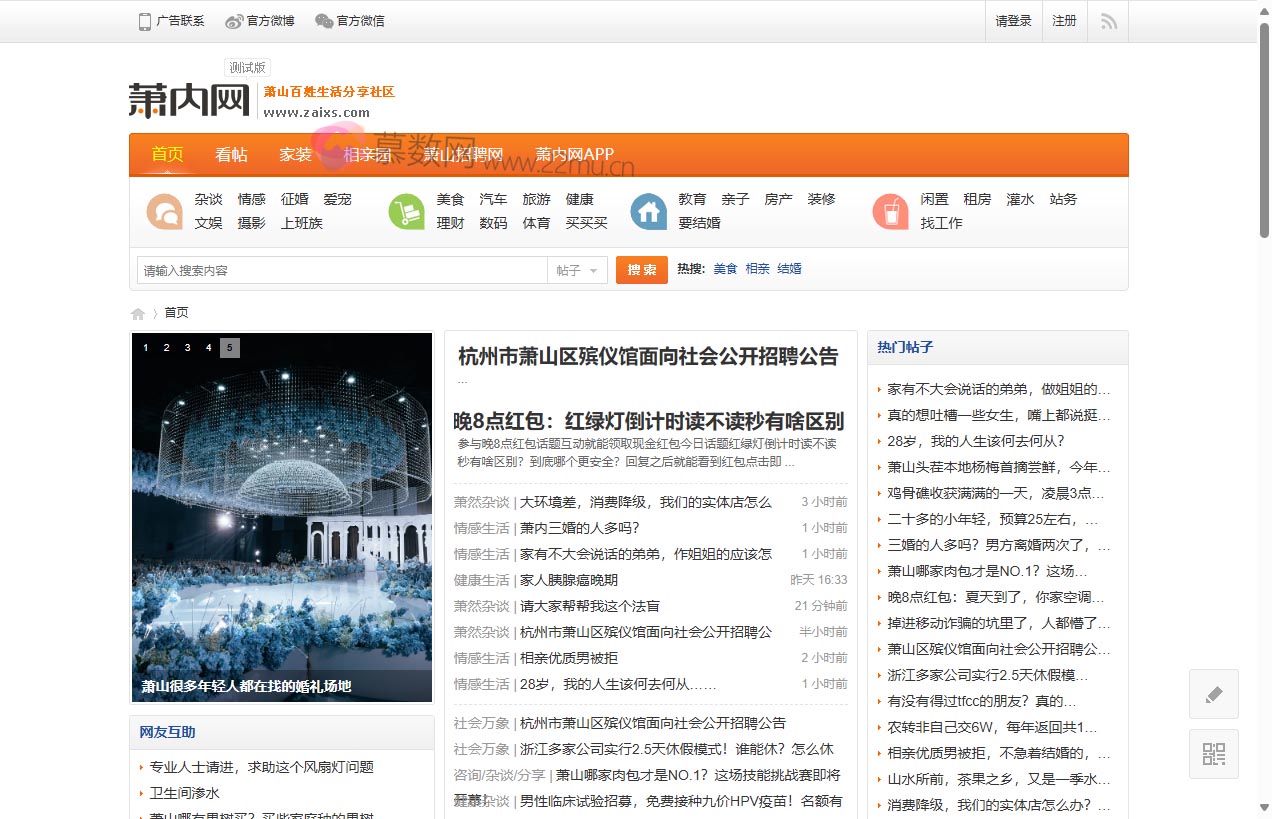The width and height of the screenshot is (1272, 819).
Task: Open 官方微博 via the Weibo icon
Action: (x=235, y=20)
